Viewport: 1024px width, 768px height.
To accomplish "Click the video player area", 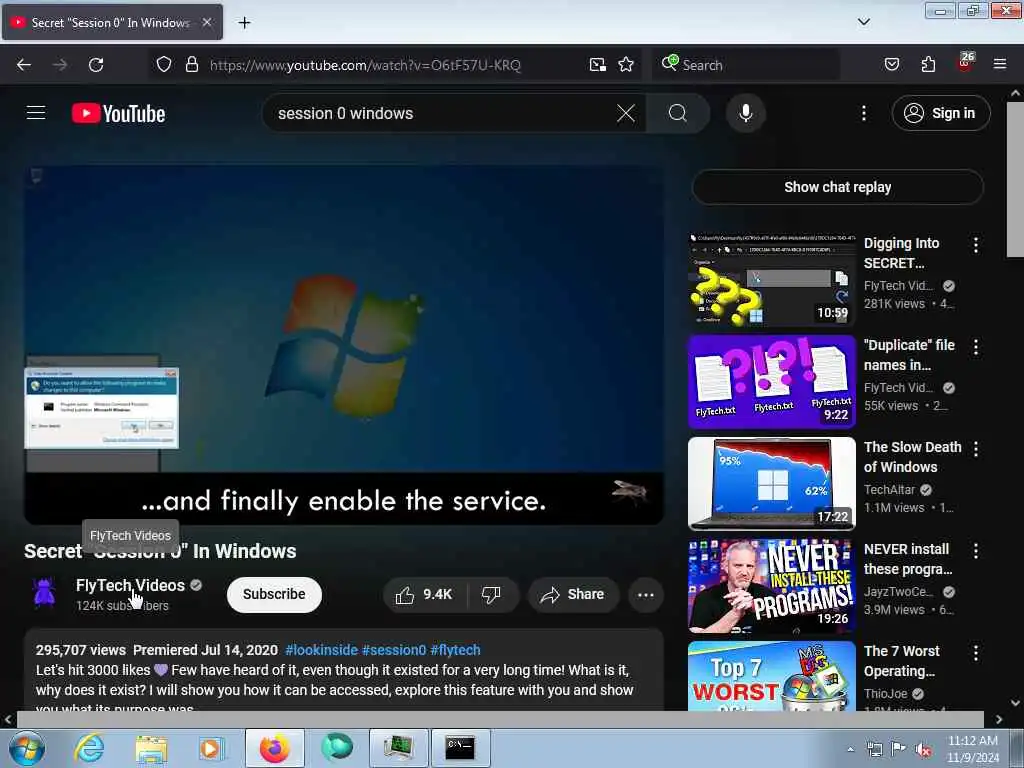I will [344, 345].
